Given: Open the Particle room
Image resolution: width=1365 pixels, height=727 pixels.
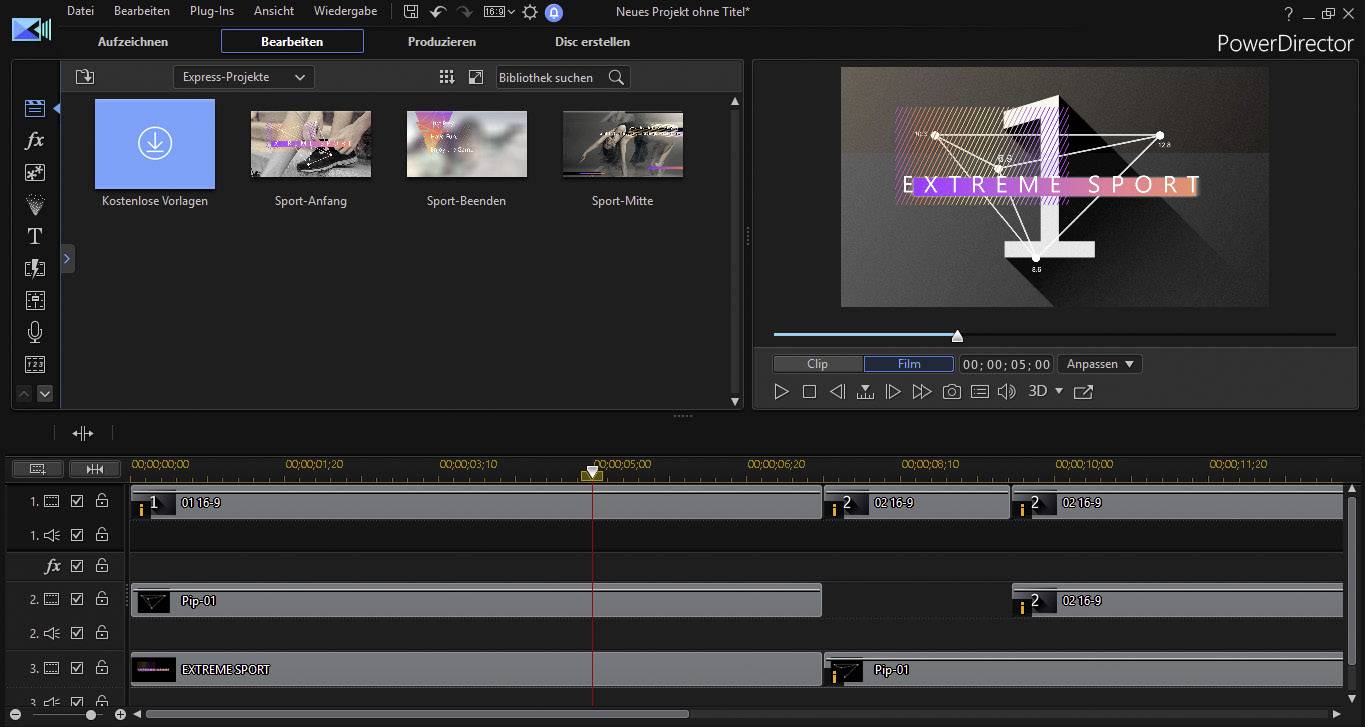Looking at the screenshot, I should click(34, 204).
